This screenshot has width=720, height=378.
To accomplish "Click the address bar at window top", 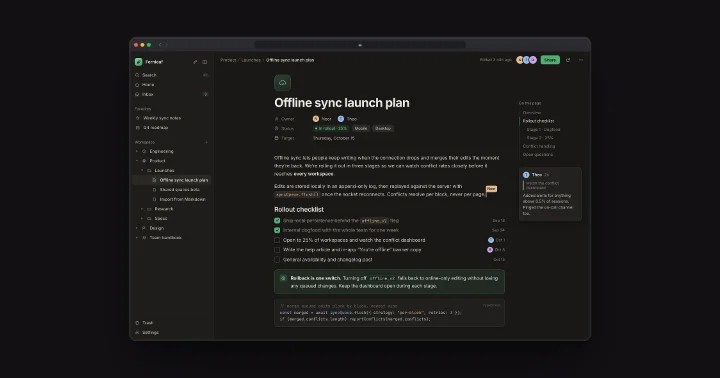I will [360, 45].
